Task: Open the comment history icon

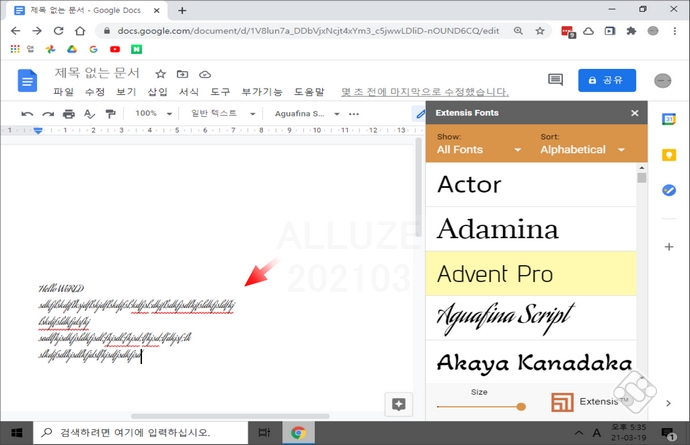Action: coord(555,80)
